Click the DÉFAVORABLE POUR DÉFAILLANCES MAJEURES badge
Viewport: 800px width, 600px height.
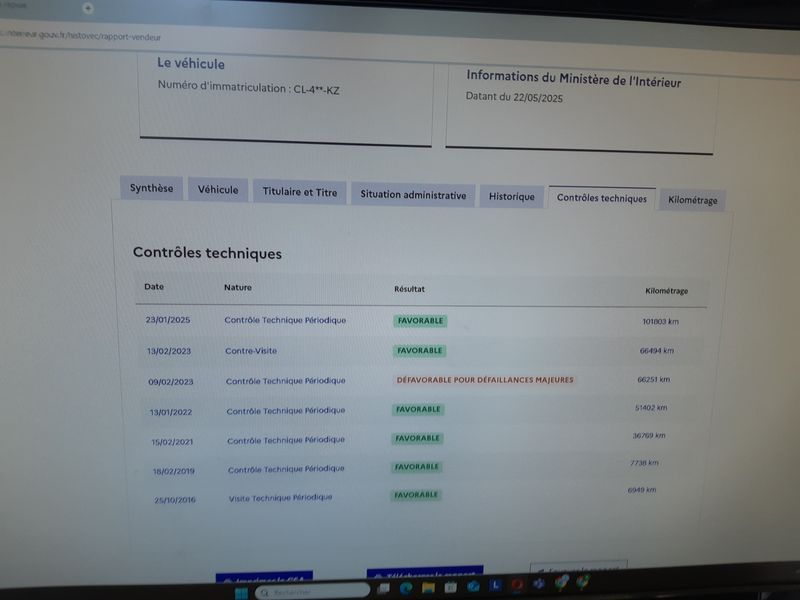pos(485,380)
